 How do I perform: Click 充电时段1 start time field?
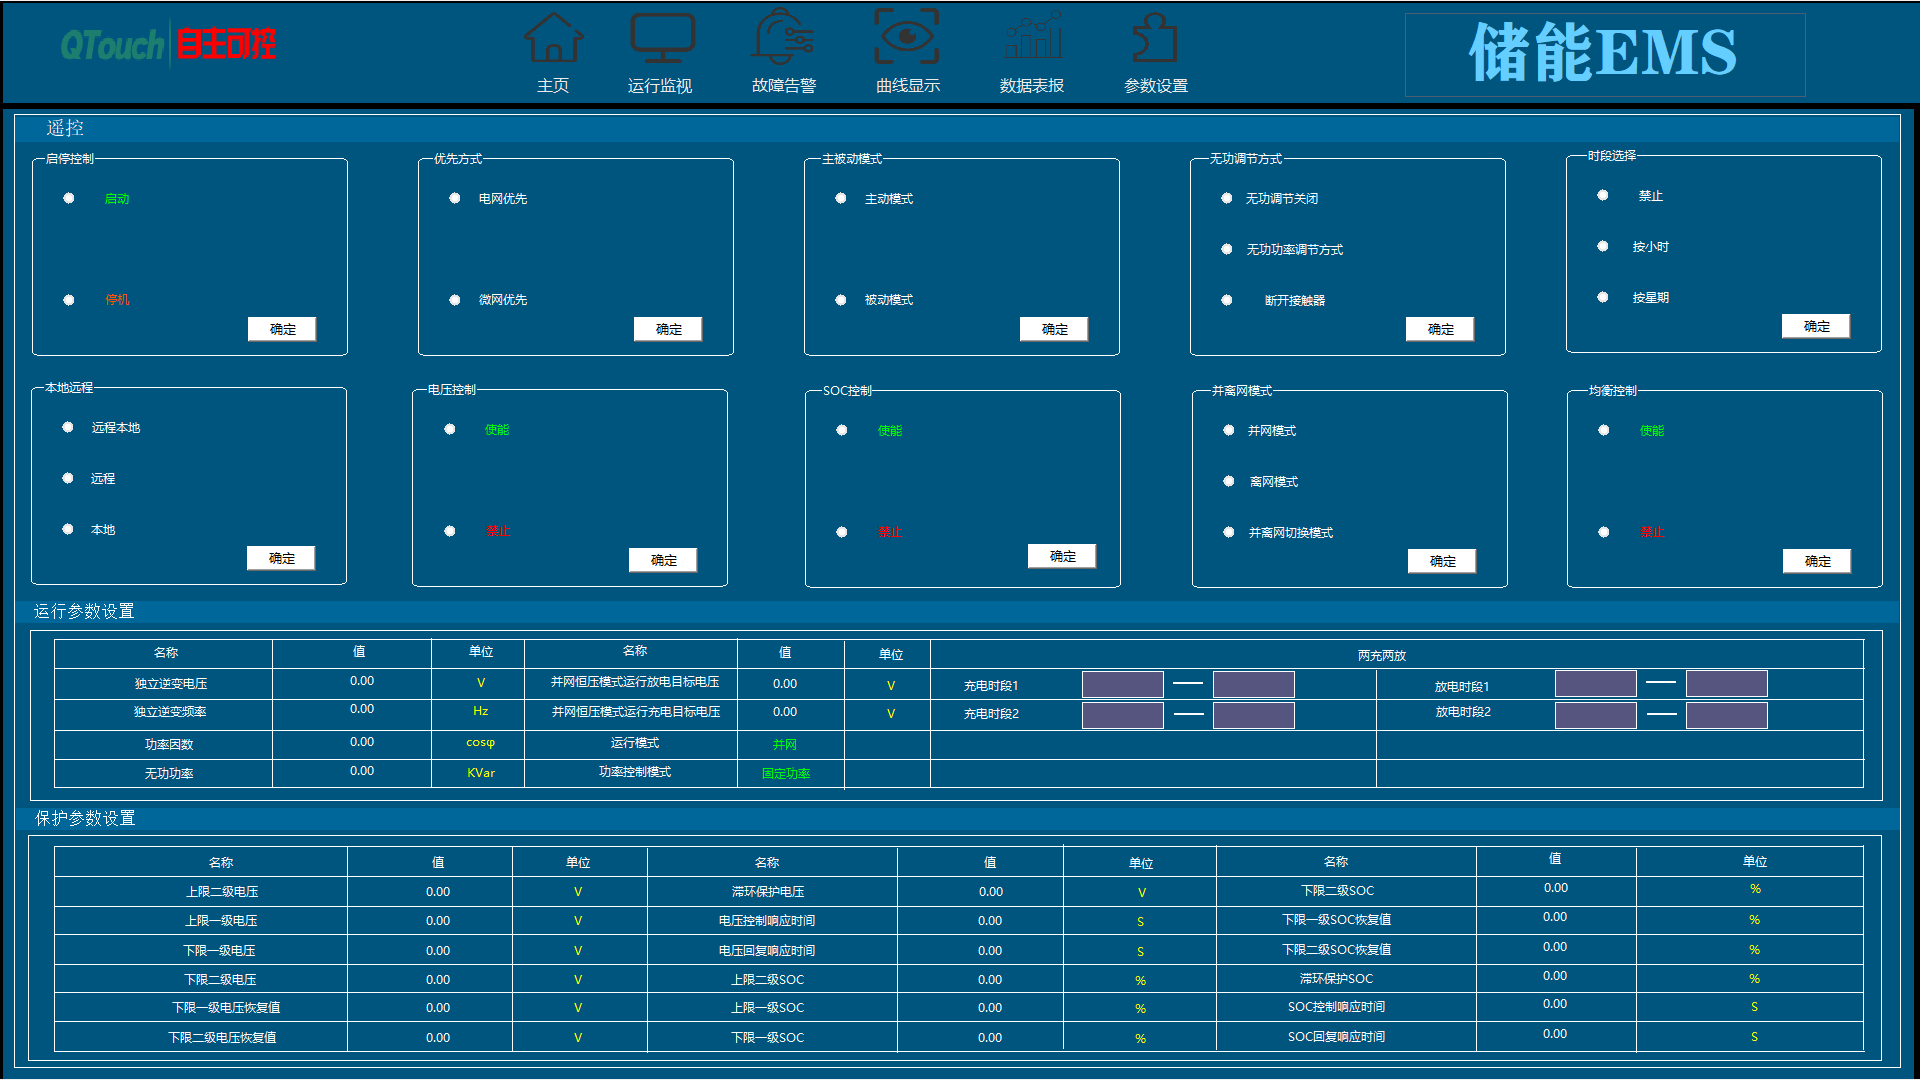click(1122, 685)
